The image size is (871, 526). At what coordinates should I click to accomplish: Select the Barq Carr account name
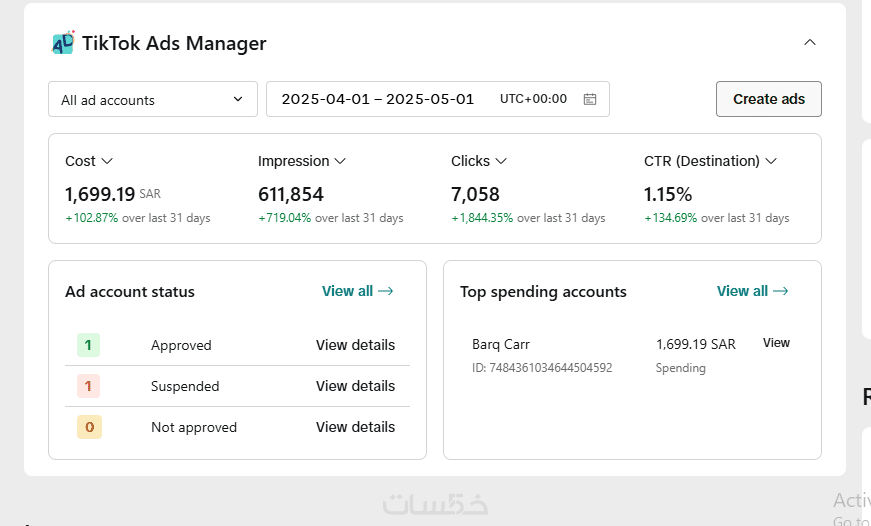(500, 344)
